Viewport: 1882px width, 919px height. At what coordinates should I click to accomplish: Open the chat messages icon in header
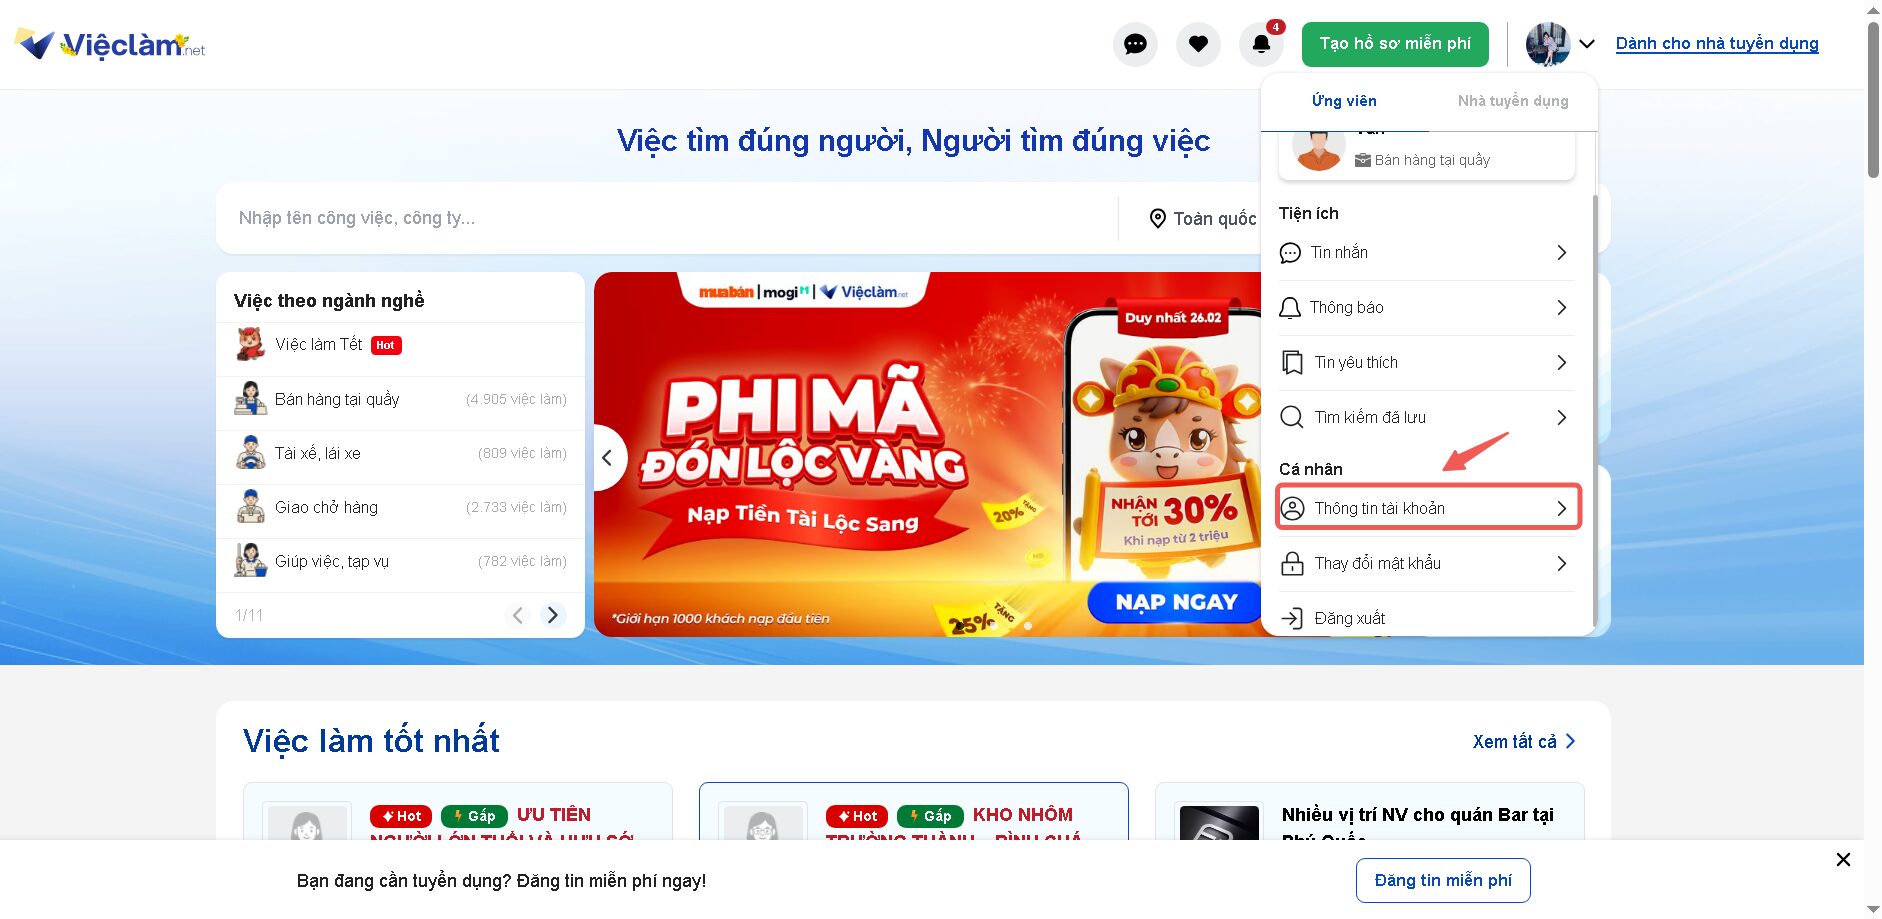point(1135,44)
